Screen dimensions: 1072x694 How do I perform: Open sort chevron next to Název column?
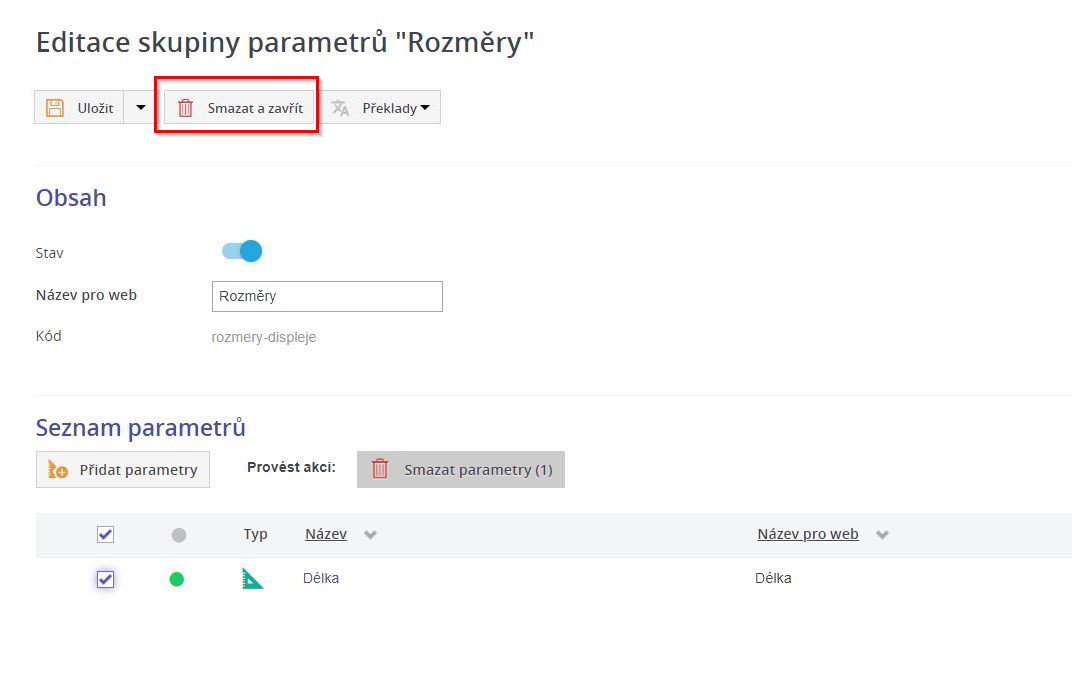coord(370,535)
